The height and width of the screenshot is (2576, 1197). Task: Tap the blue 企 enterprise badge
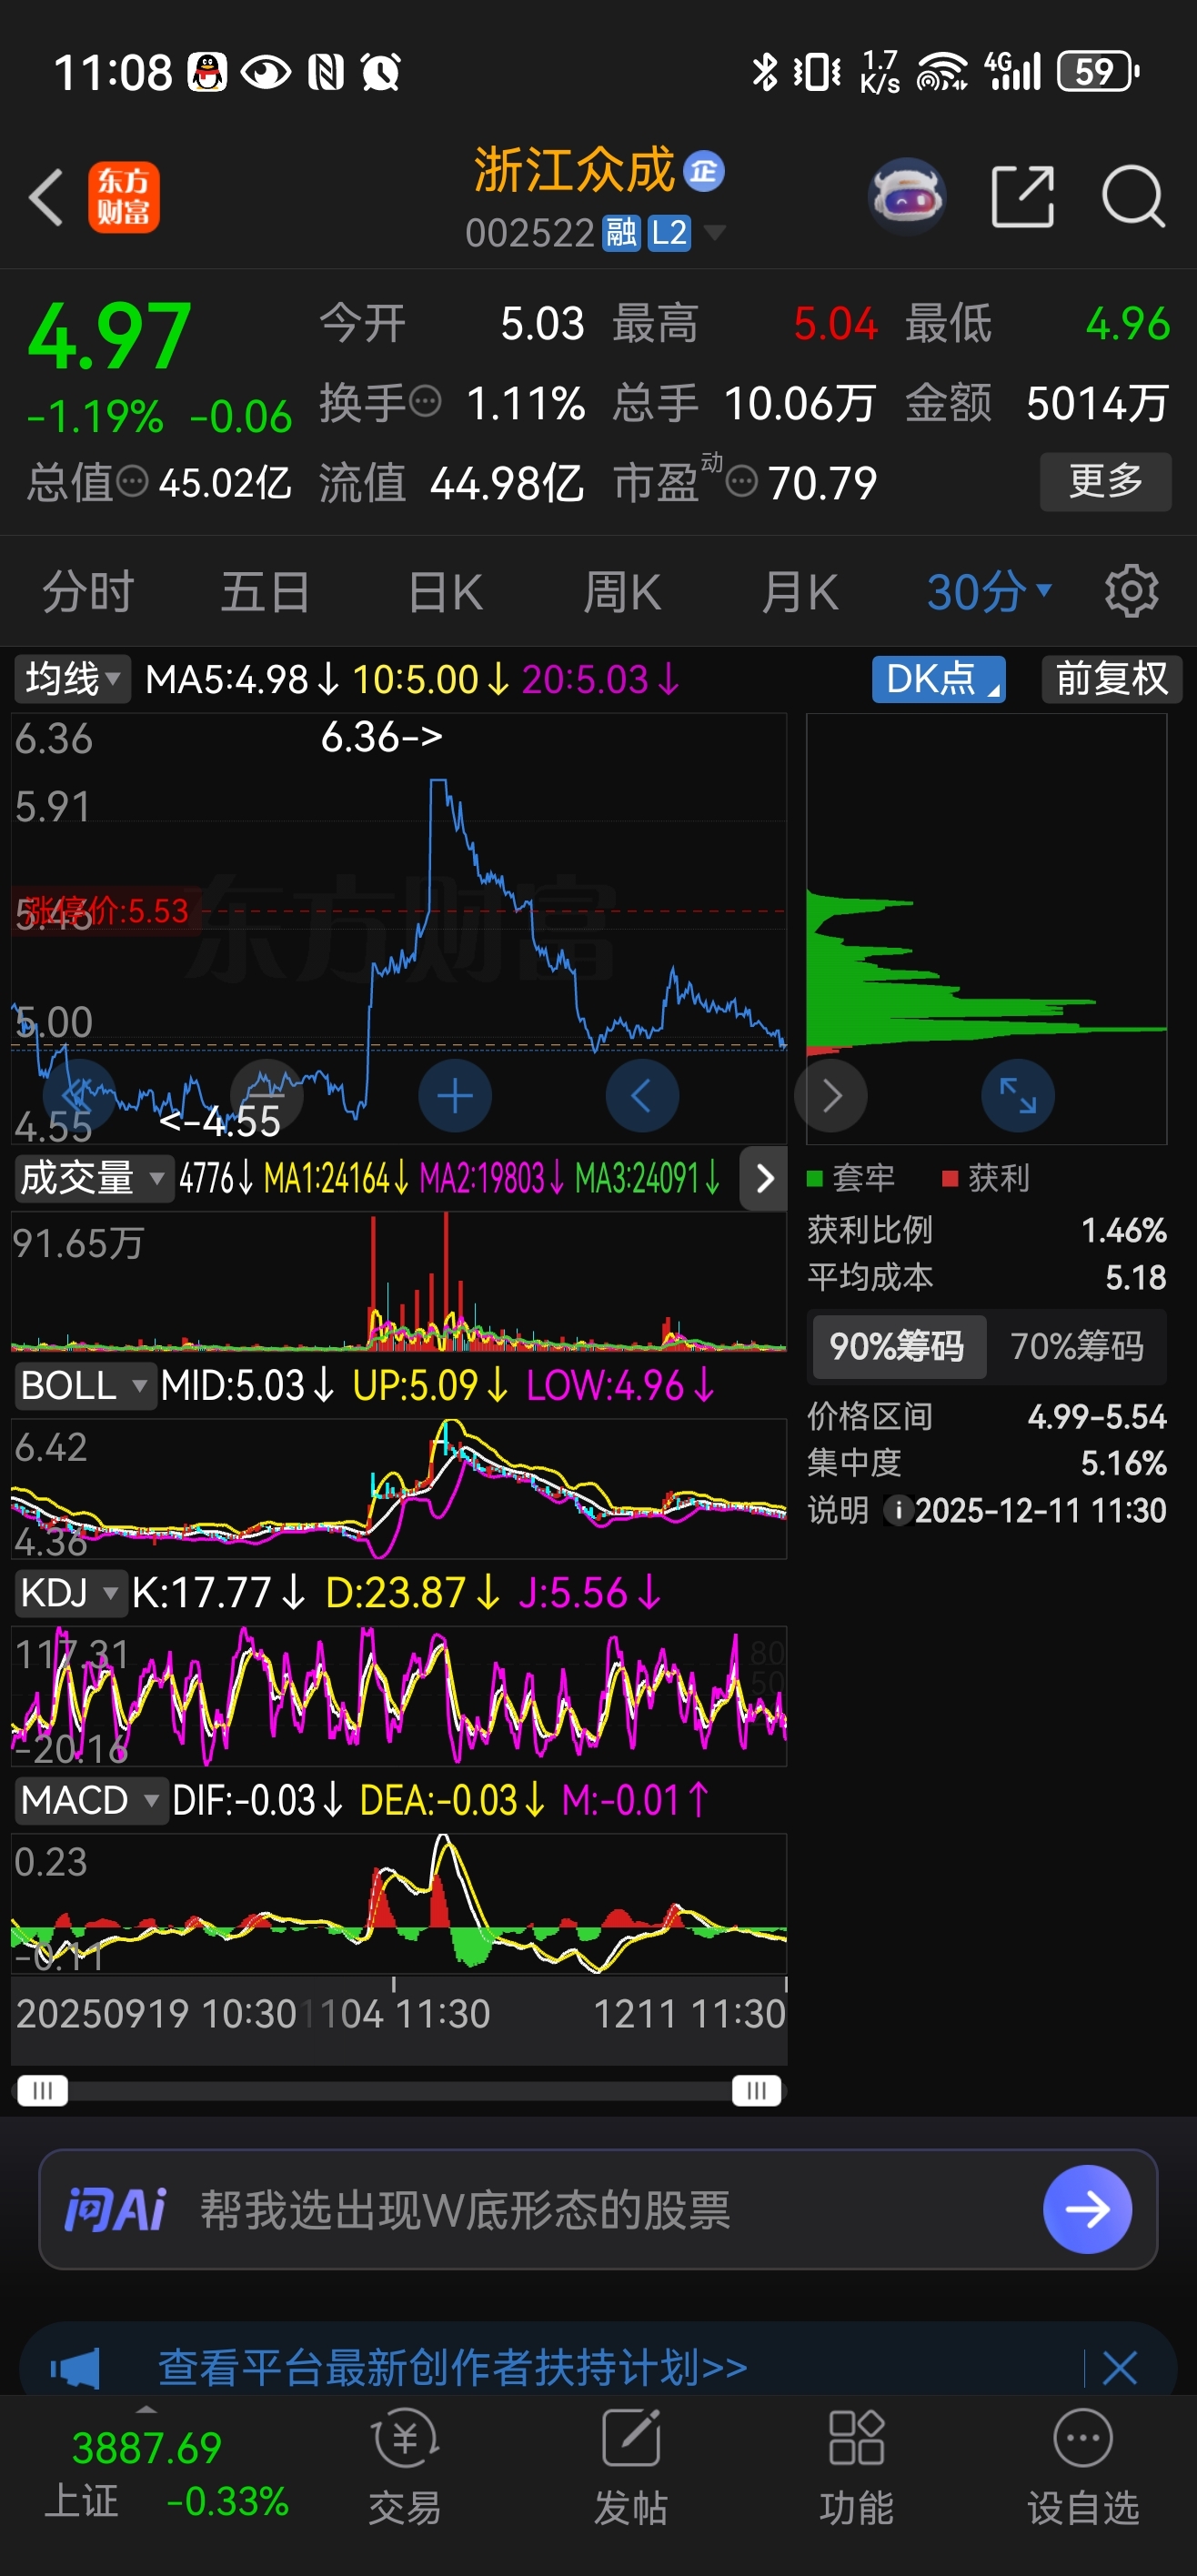pyautogui.click(x=704, y=171)
